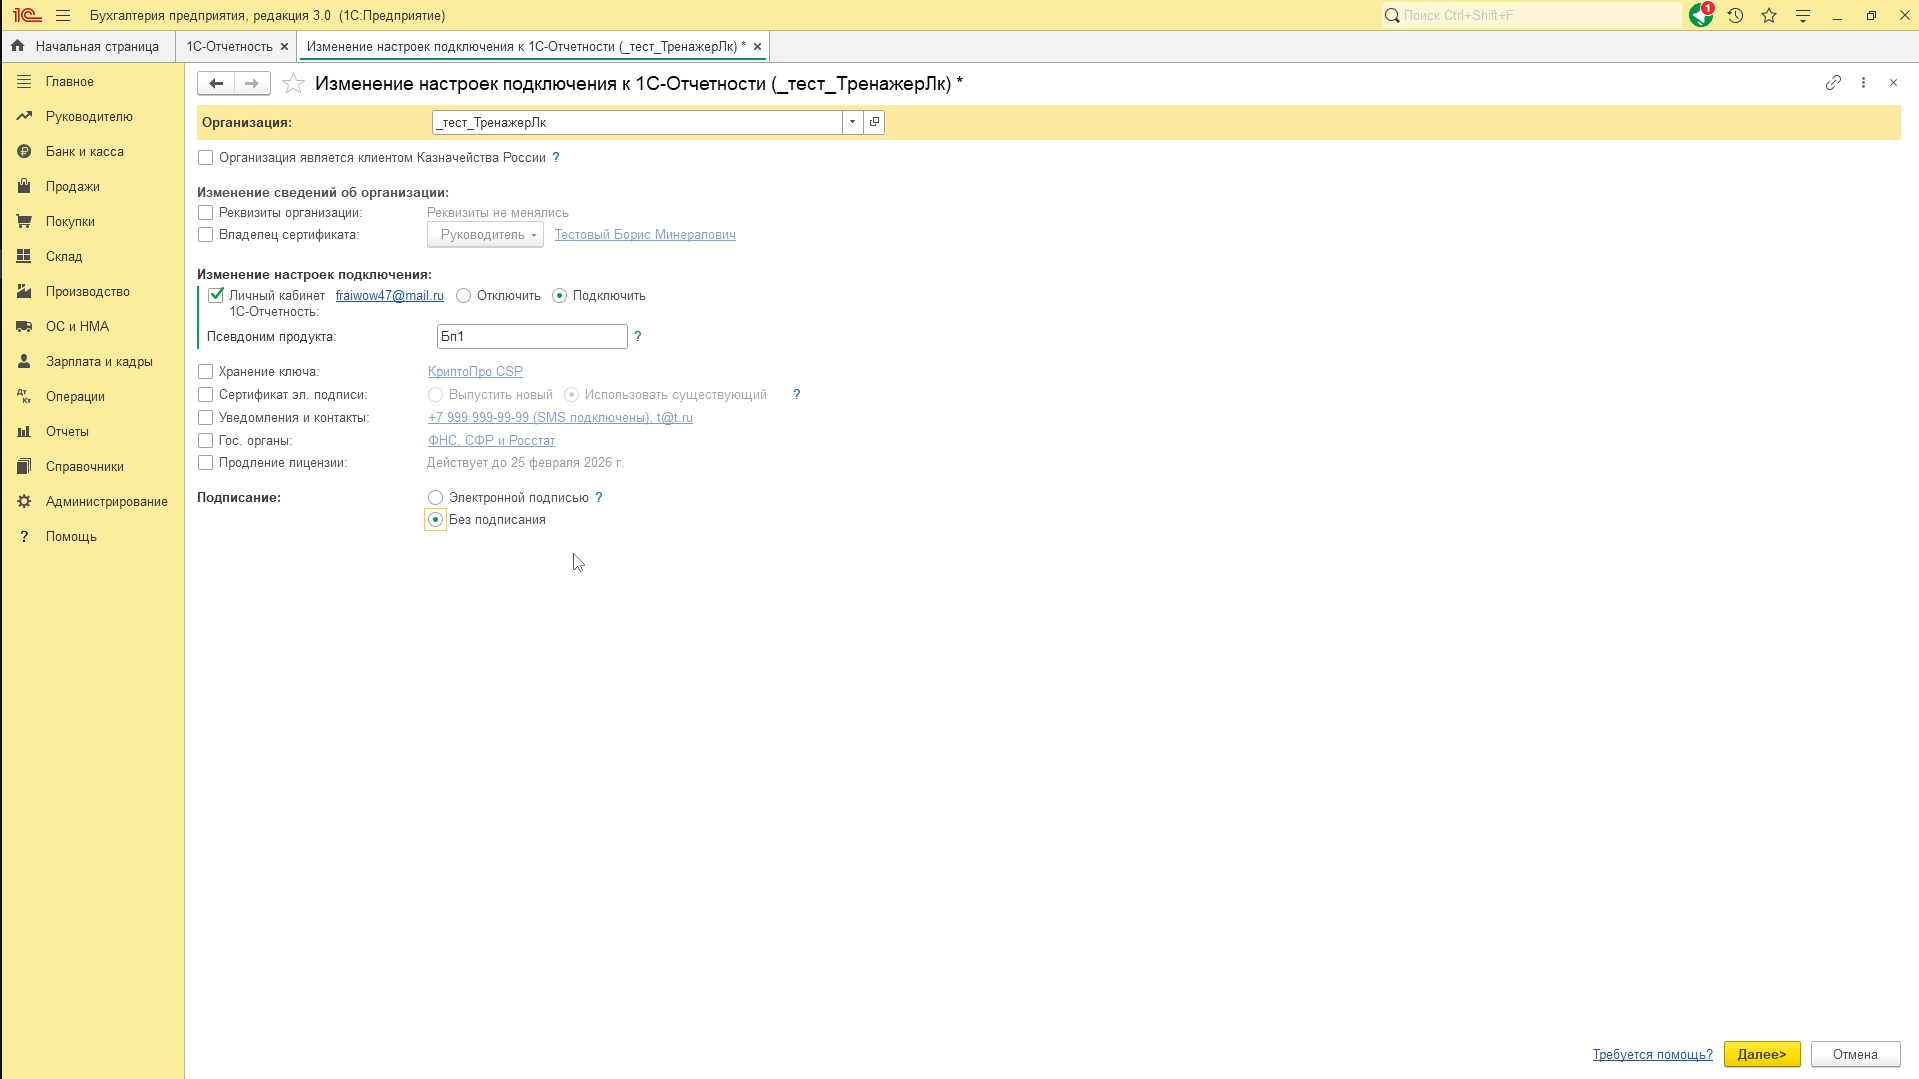Close the 1С-Отчетность tab

click(x=284, y=47)
